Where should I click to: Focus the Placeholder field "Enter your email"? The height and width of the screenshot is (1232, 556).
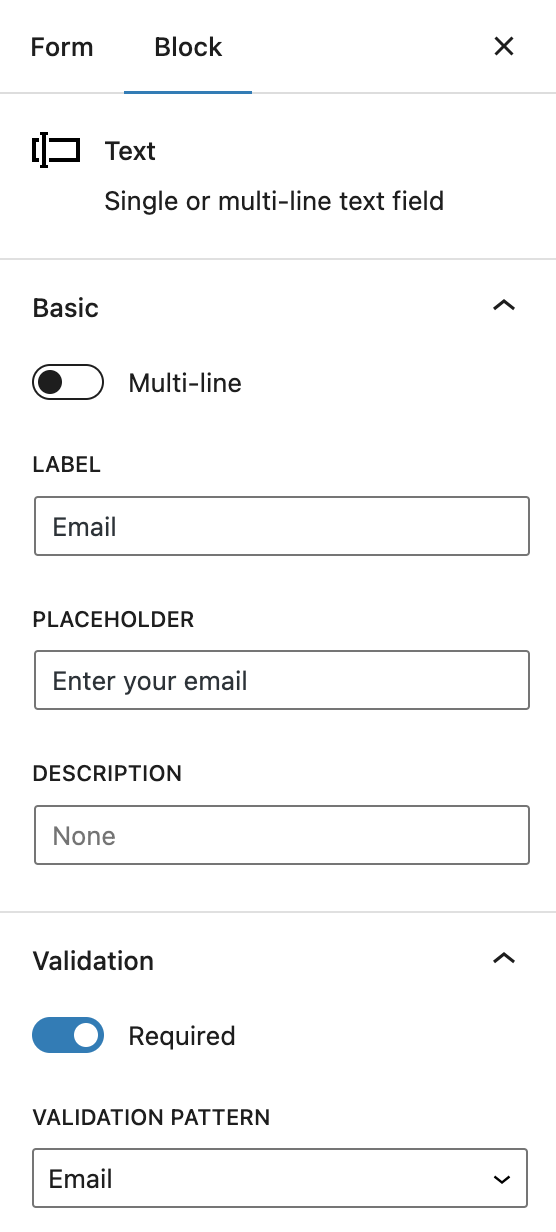pyautogui.click(x=282, y=681)
